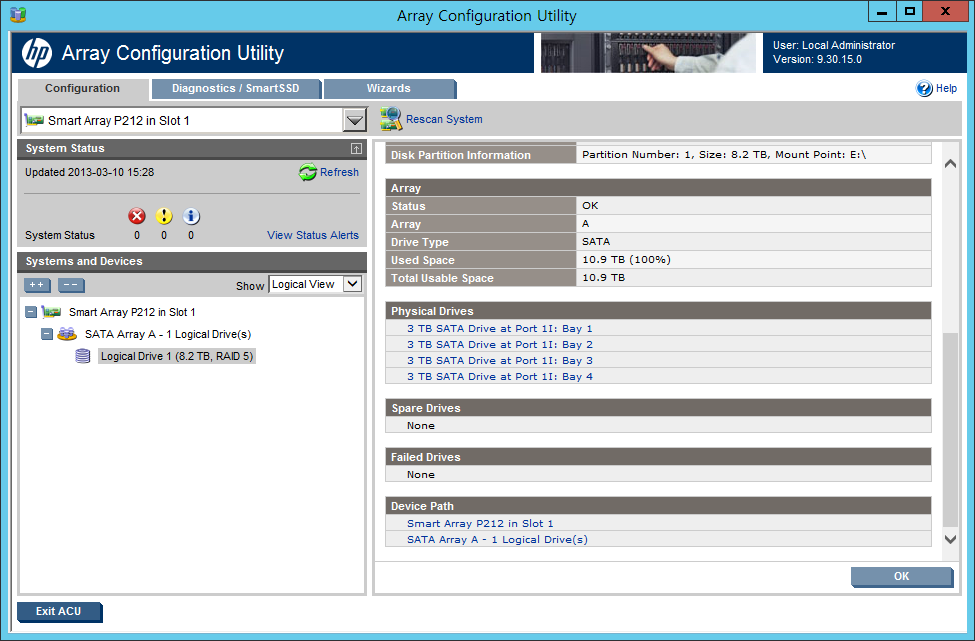Open the Diagnostics / SmartSSD tab
The height and width of the screenshot is (641, 975).
tap(236, 88)
